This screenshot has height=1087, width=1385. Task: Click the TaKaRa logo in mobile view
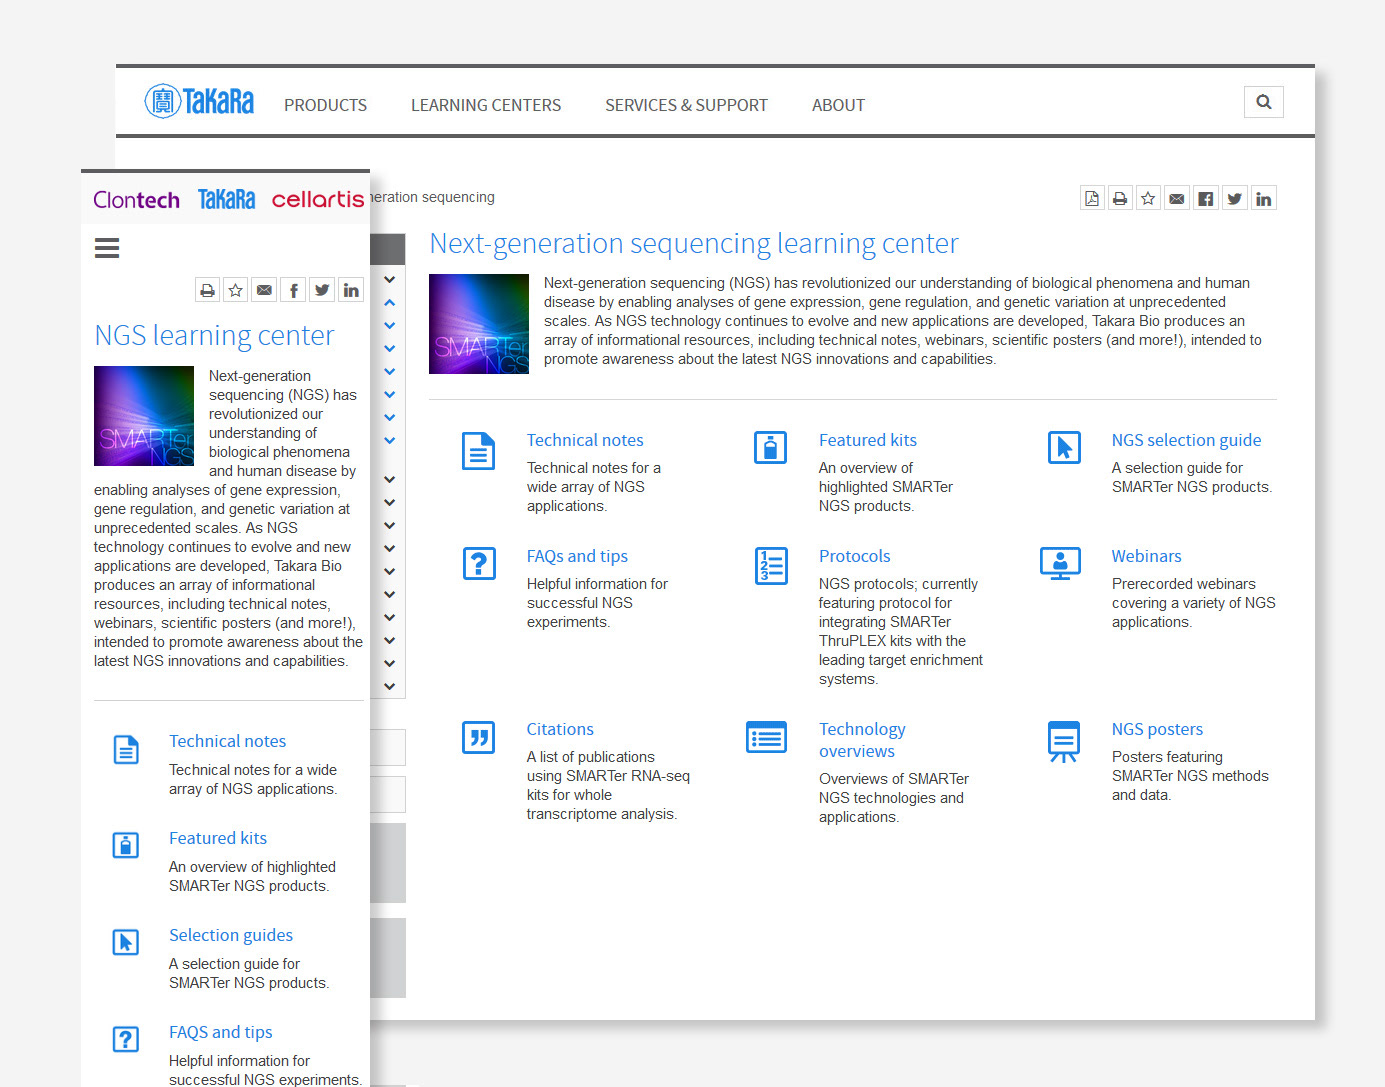[226, 200]
